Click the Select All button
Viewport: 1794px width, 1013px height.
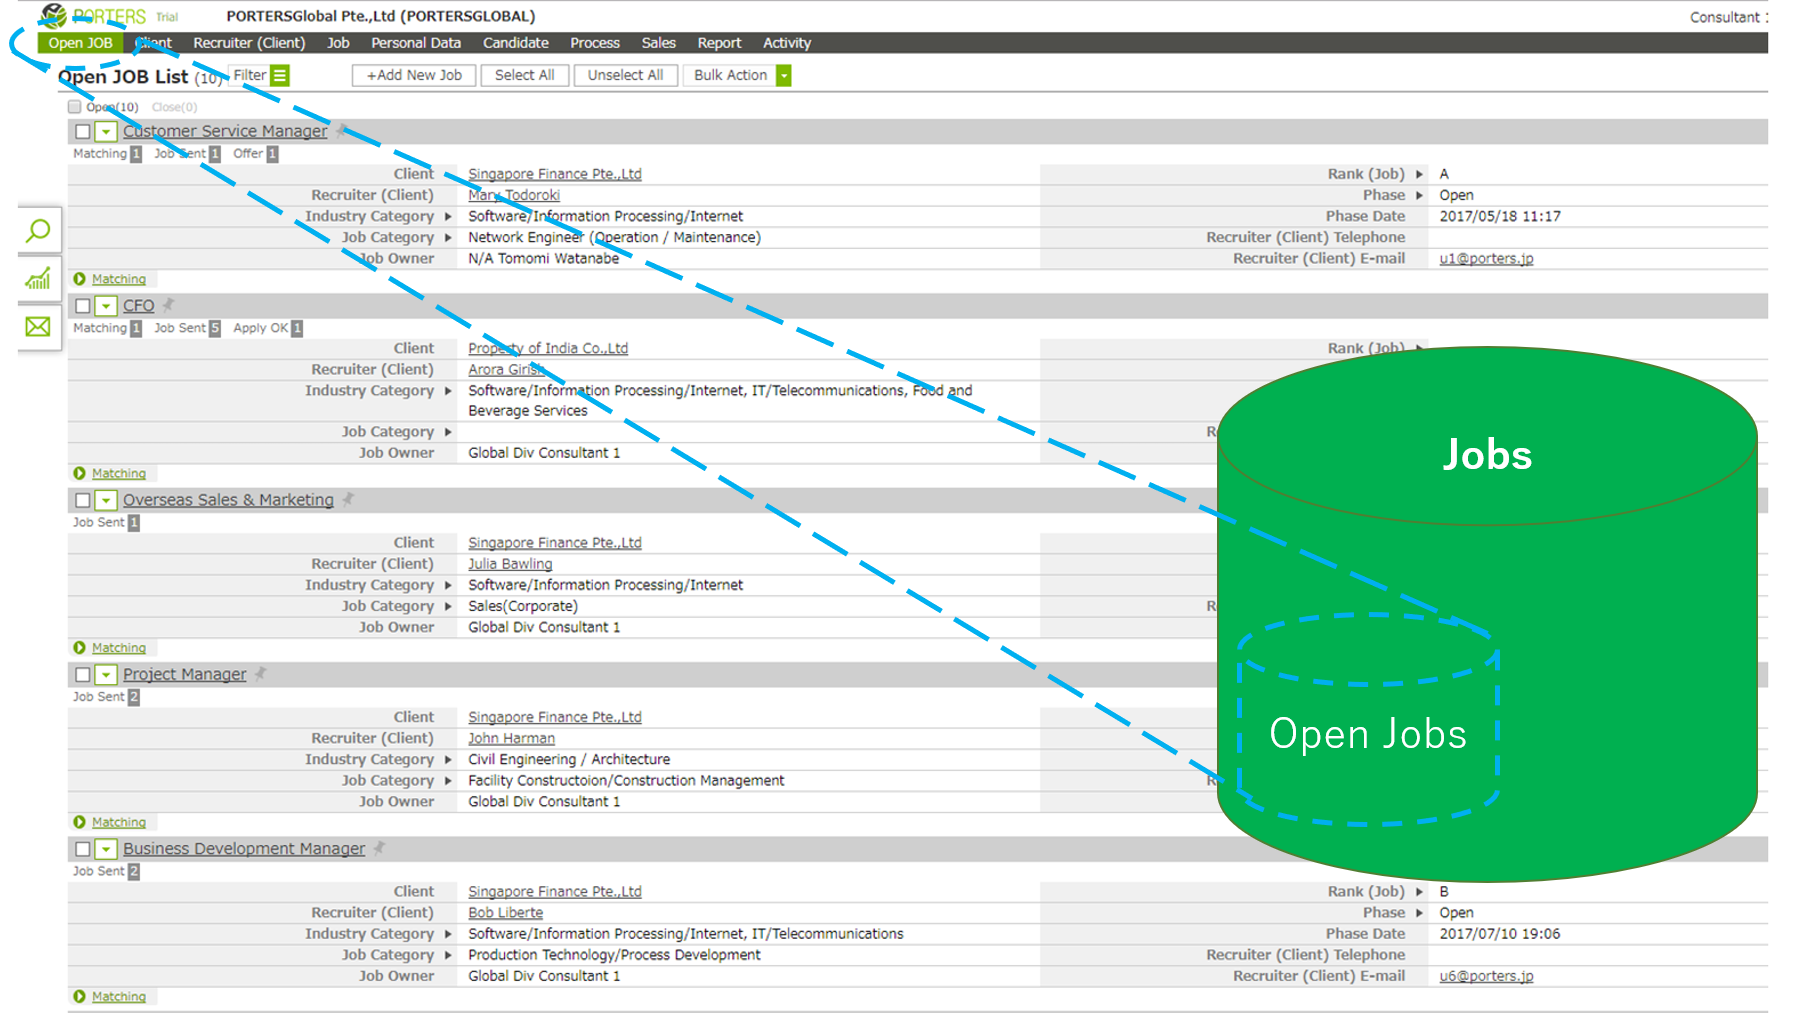point(524,75)
